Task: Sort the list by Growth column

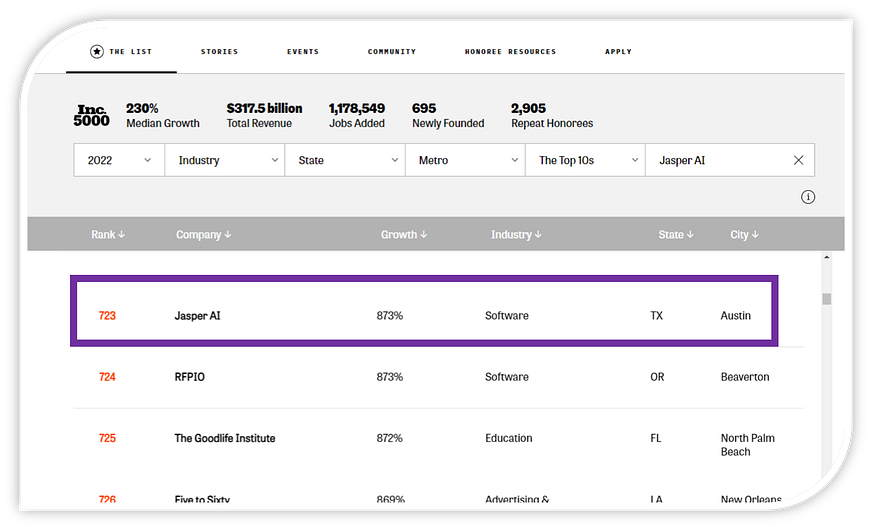Action: coord(404,235)
